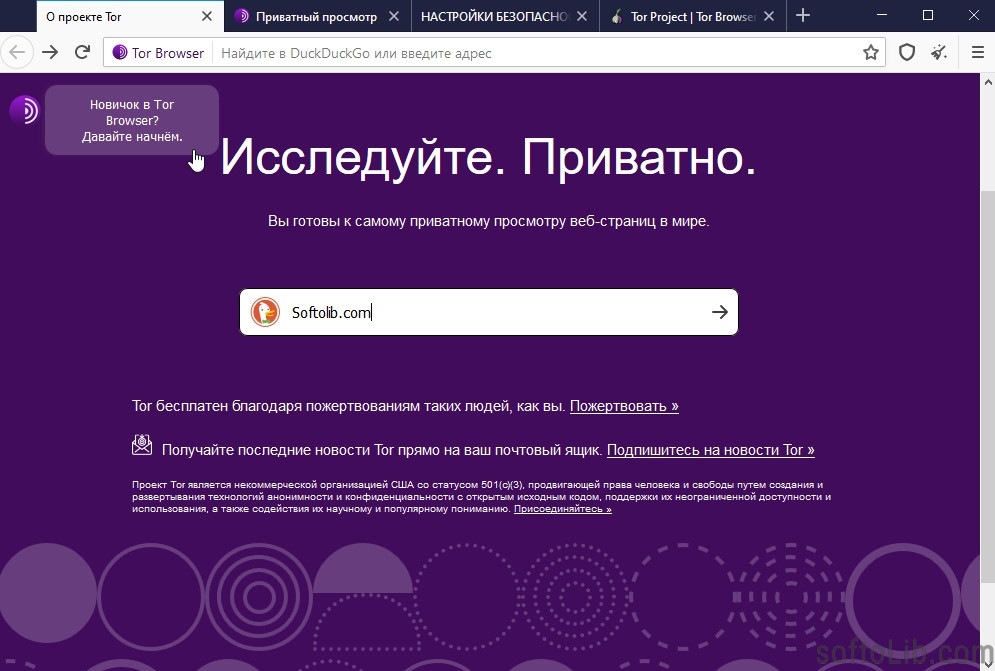Switch to the 'Tor Project | Tor Browser' tab

pos(693,17)
